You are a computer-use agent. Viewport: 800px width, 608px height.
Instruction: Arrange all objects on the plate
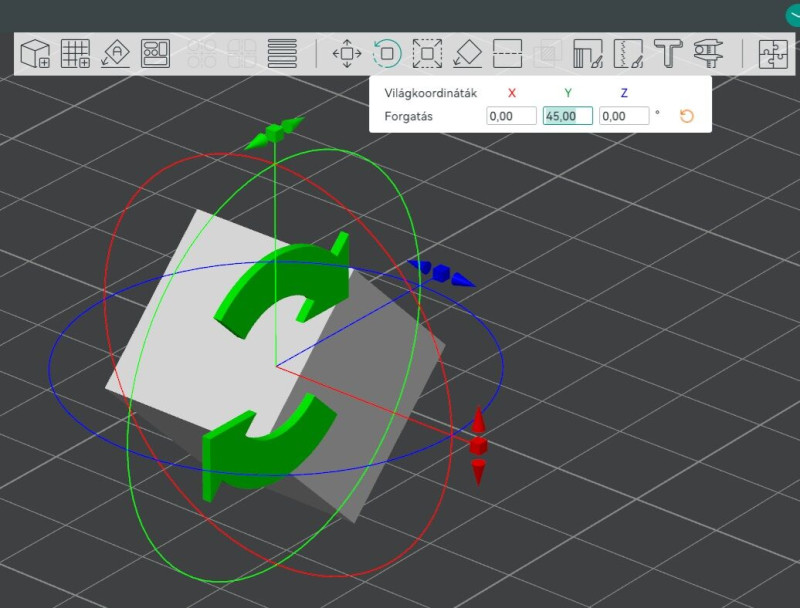[x=156, y=54]
